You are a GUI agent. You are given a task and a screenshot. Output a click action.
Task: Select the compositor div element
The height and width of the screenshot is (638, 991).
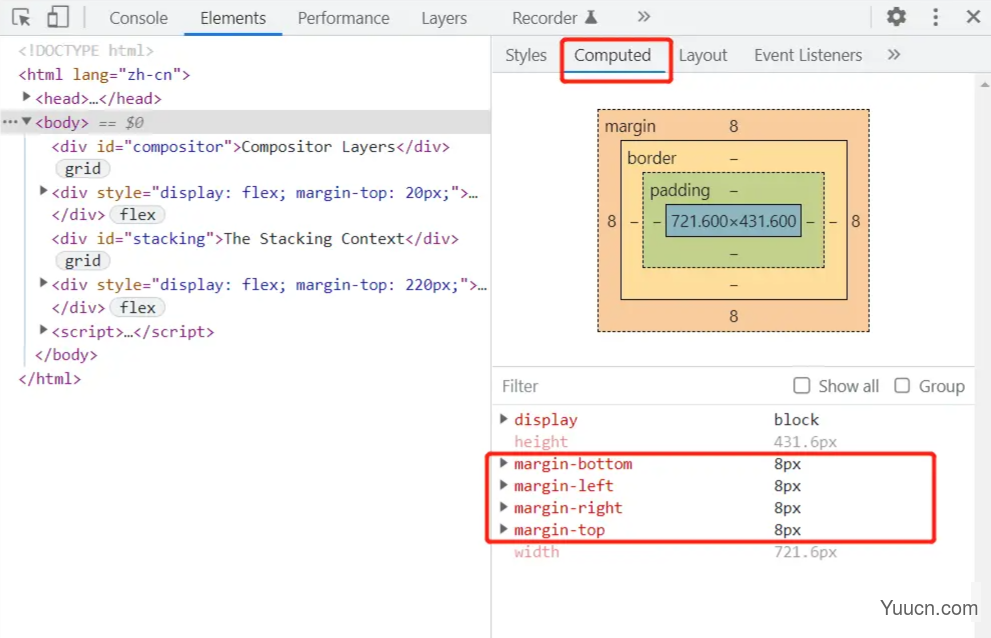[250, 147]
